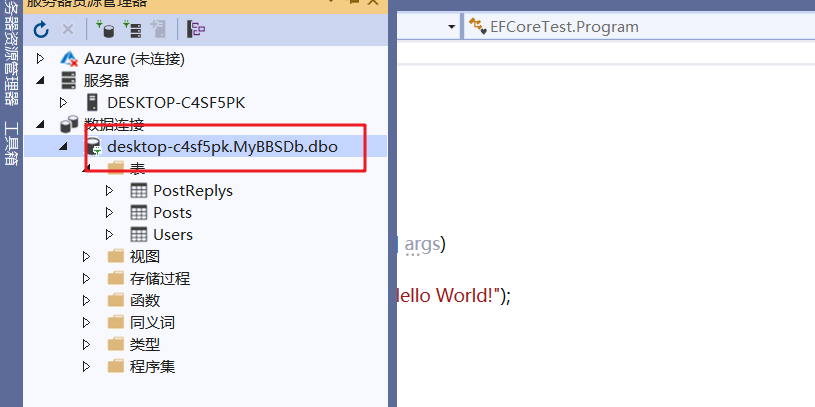The height and width of the screenshot is (407, 815).
Task: Click the MyBBSDb connection database icon
Action: (x=93, y=147)
